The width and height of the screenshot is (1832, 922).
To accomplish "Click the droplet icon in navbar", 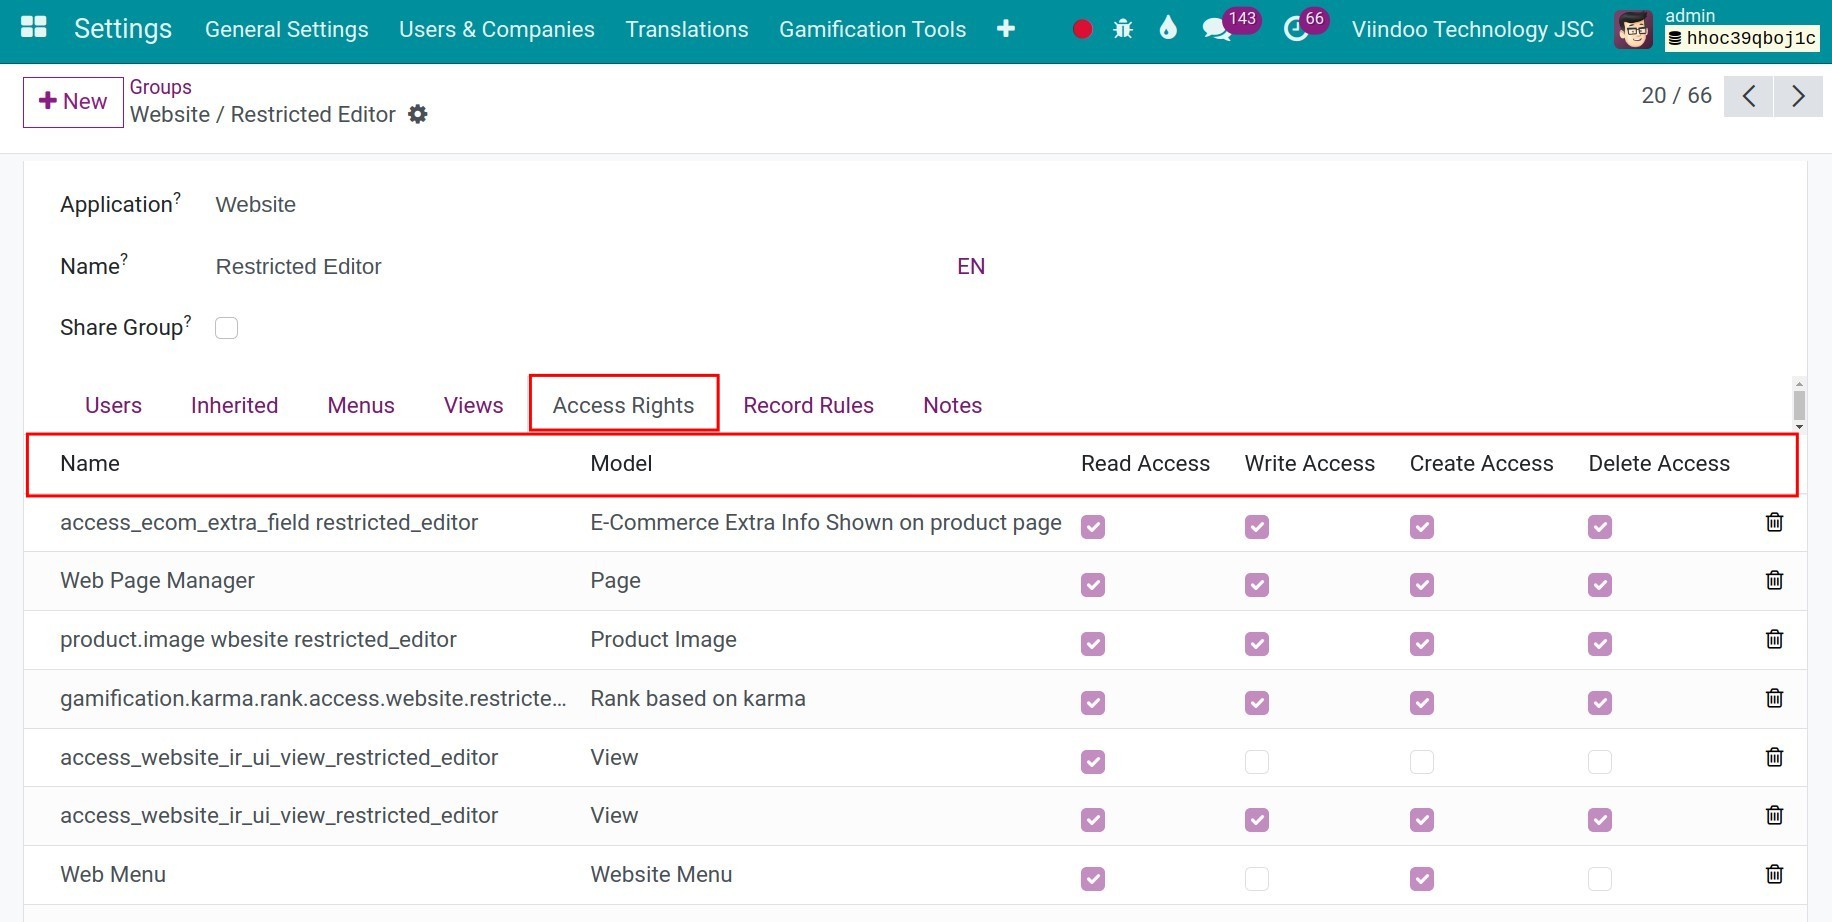I will [1168, 28].
